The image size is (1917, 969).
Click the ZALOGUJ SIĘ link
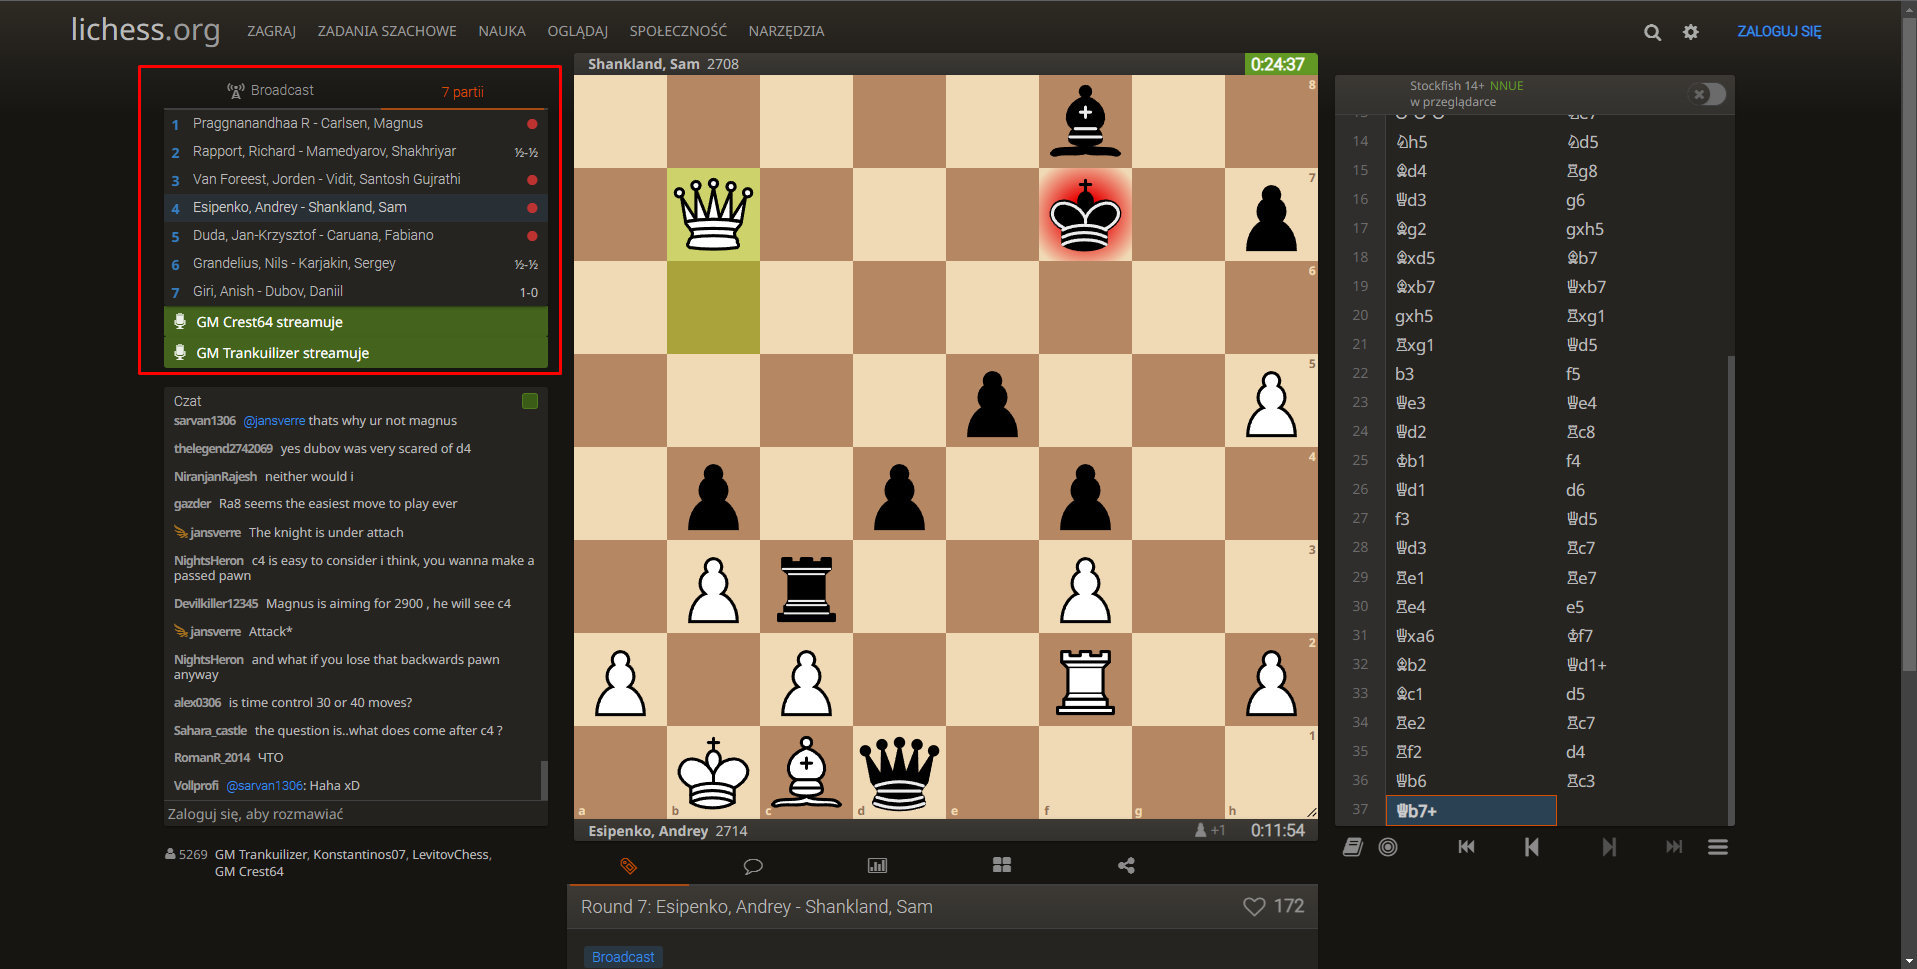click(x=1778, y=31)
